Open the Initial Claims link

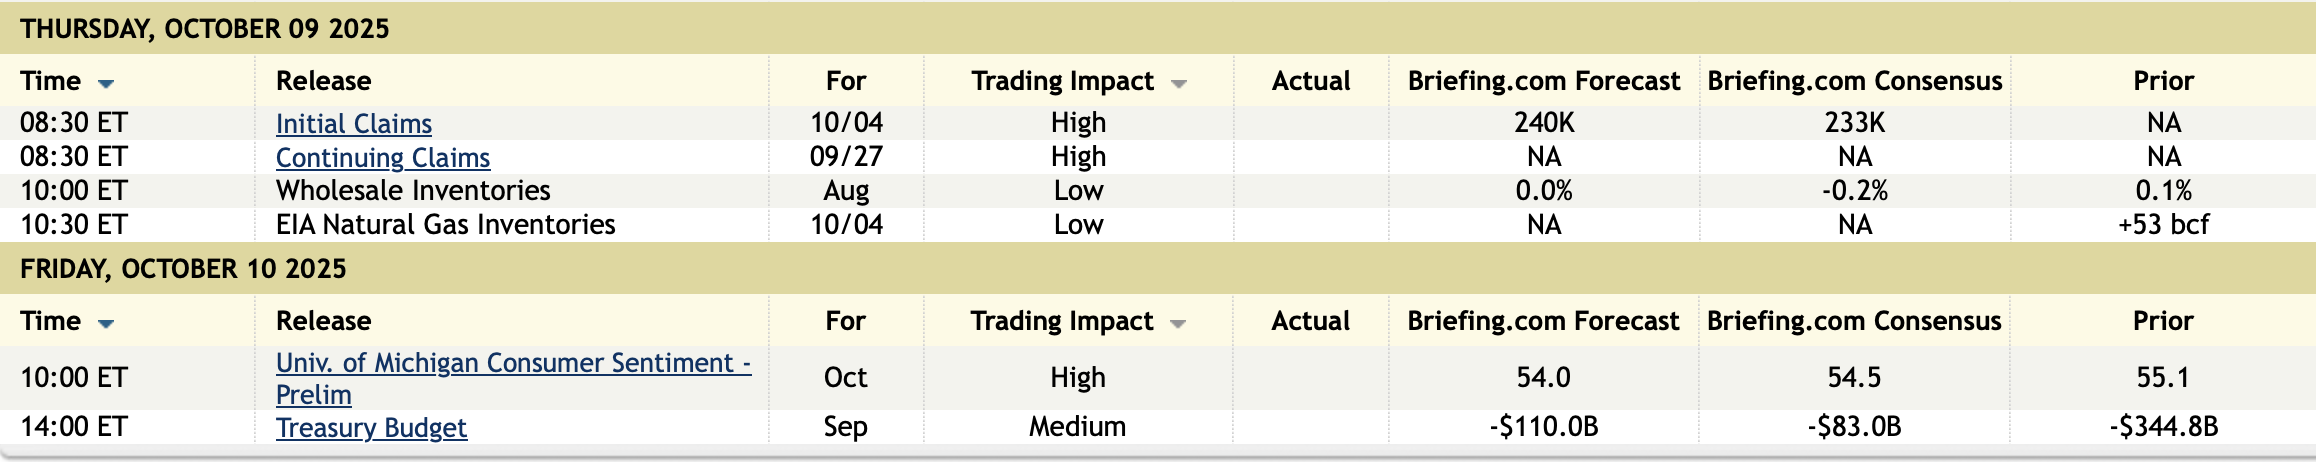(354, 124)
